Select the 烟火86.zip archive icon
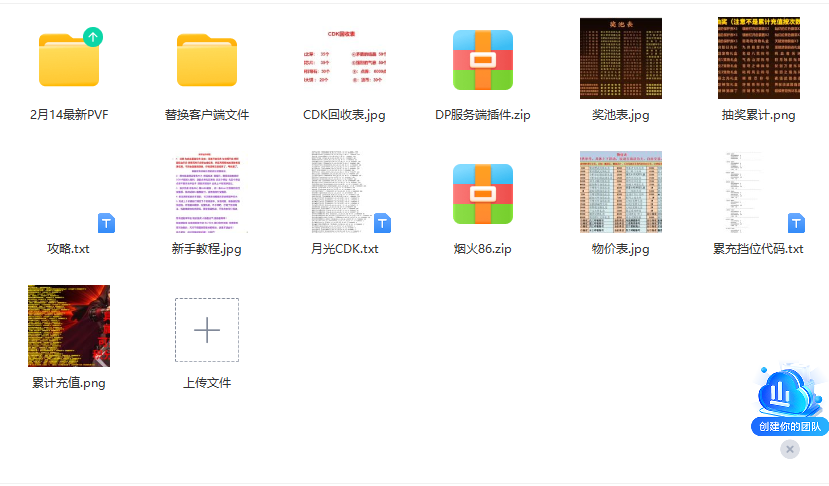The image size is (829, 486). pyautogui.click(x=483, y=193)
